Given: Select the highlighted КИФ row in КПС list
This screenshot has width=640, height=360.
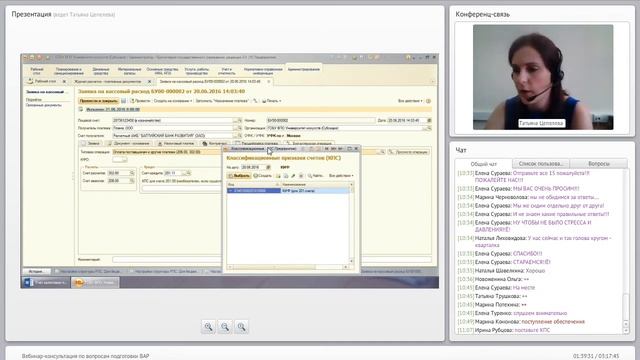Looking at the screenshot, I should 289,191.
